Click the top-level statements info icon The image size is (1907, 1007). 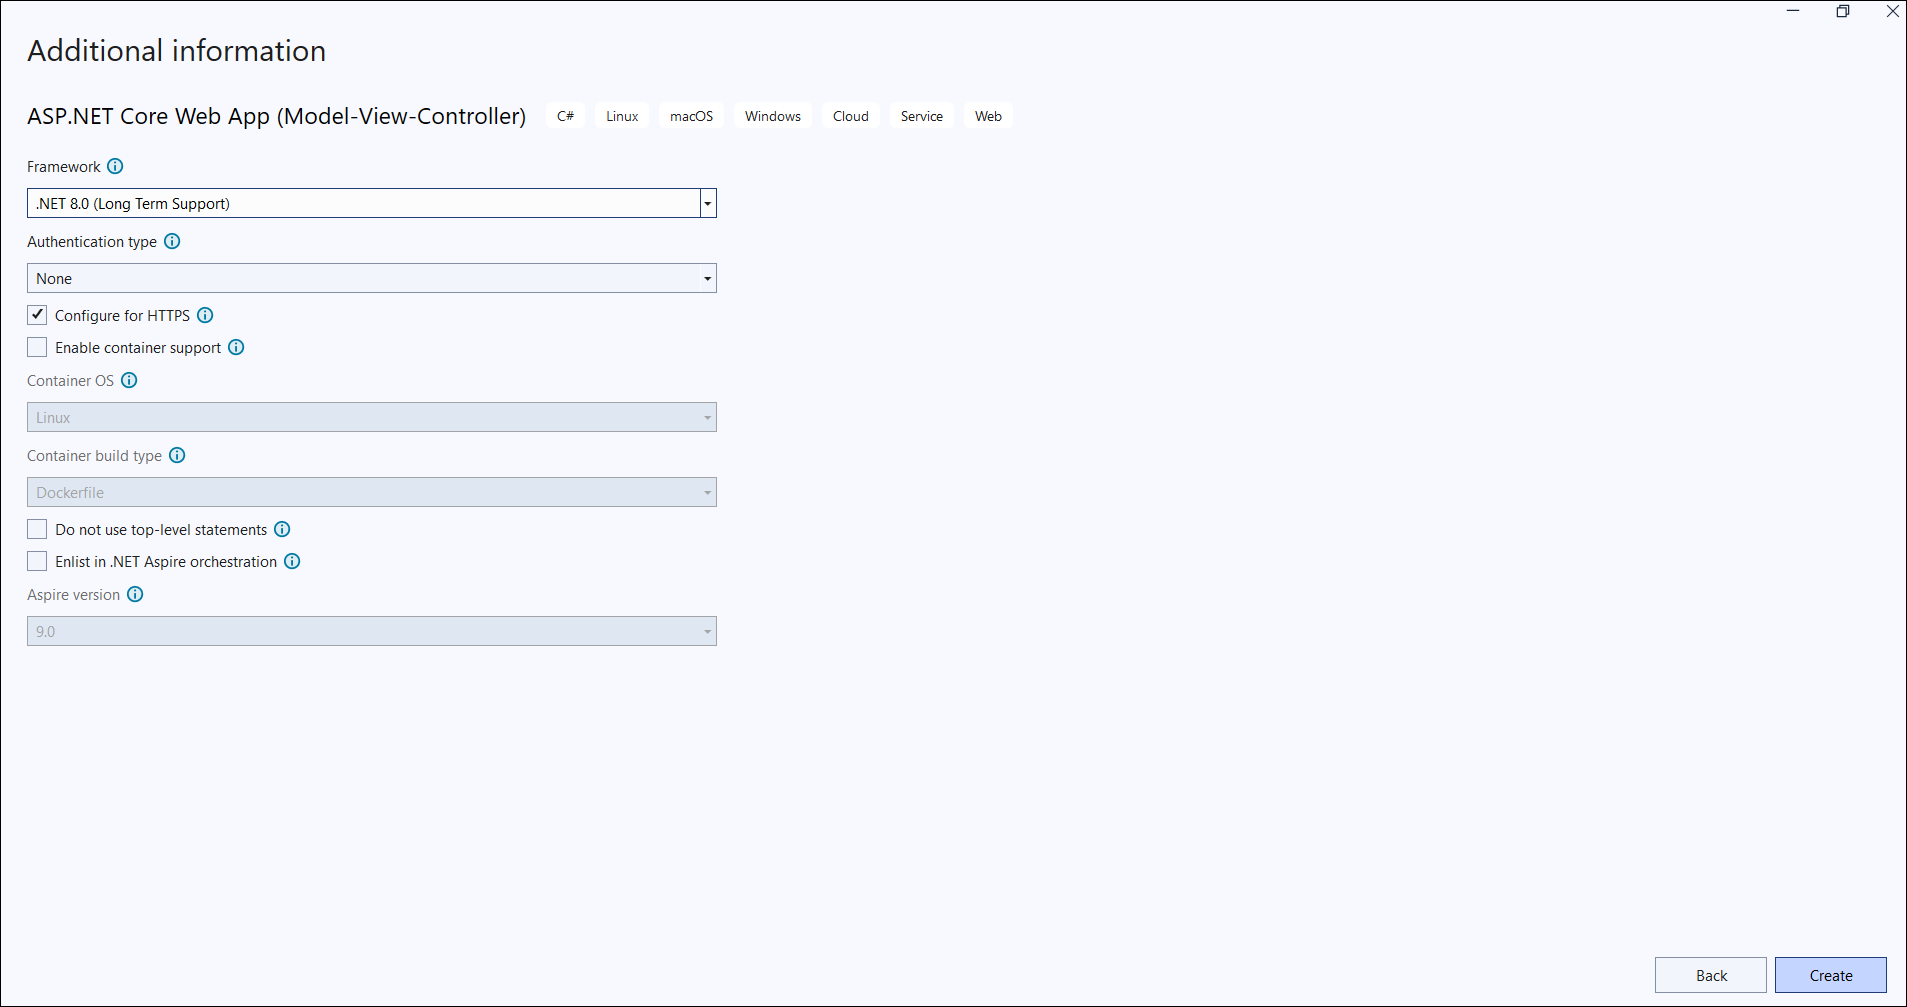[x=282, y=529]
